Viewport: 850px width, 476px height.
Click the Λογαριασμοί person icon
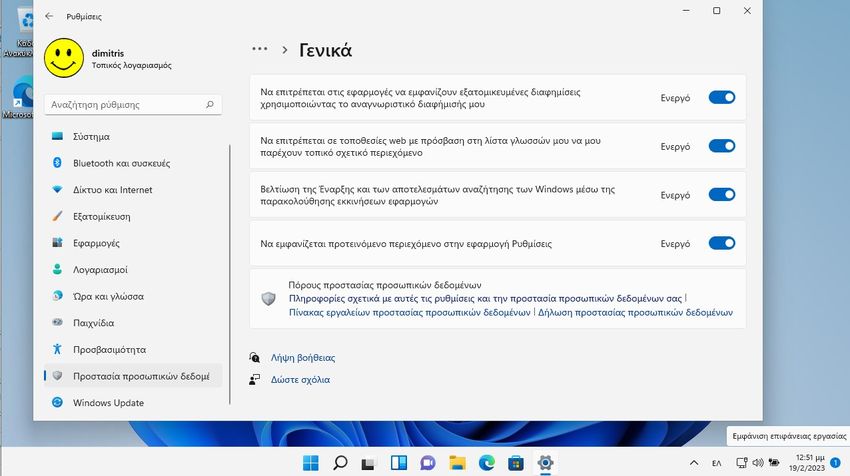click(57, 269)
